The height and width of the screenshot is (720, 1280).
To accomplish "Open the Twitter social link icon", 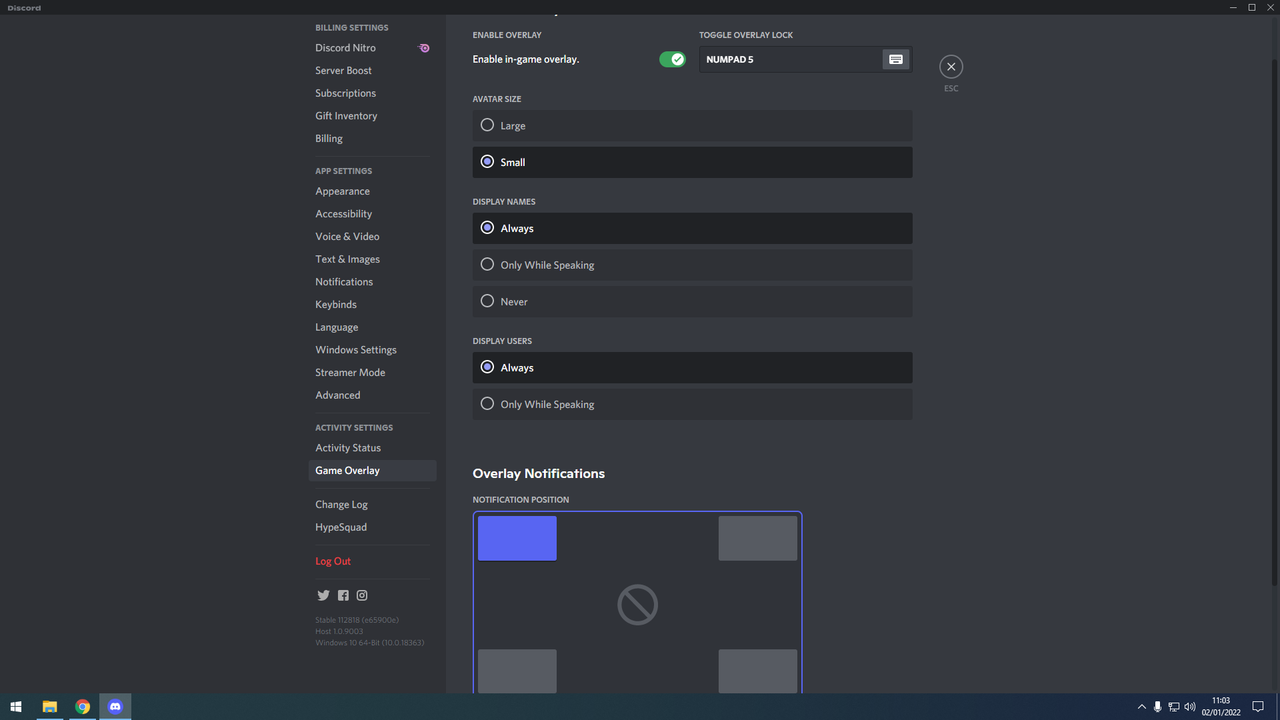I will pos(323,595).
